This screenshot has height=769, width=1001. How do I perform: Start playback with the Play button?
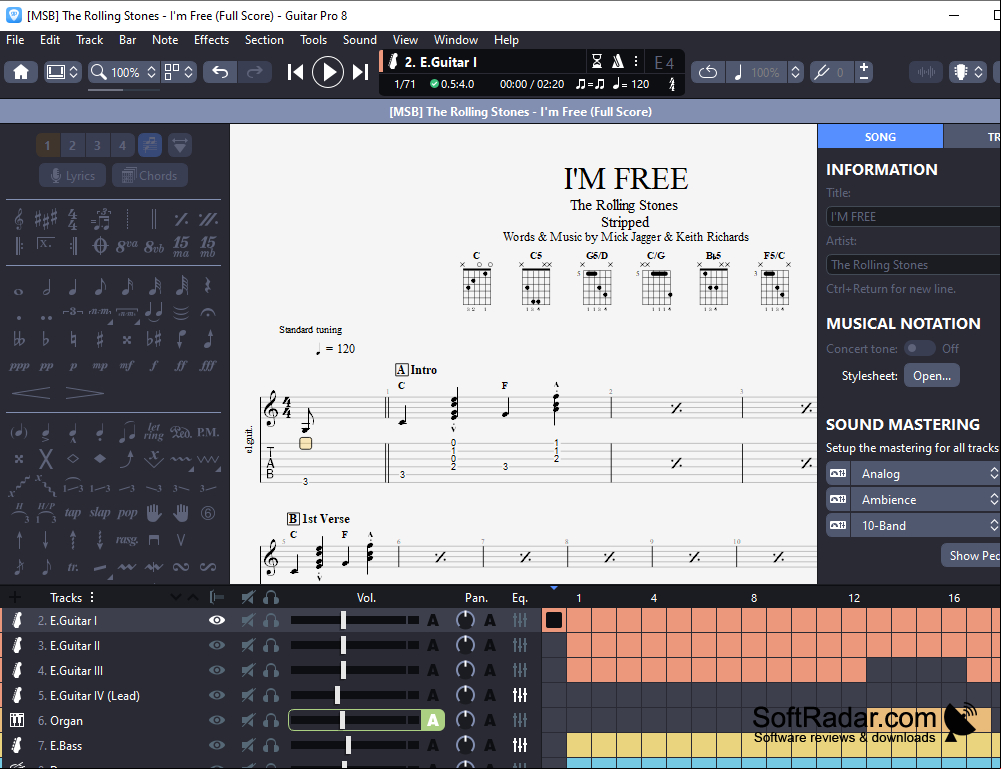[328, 72]
